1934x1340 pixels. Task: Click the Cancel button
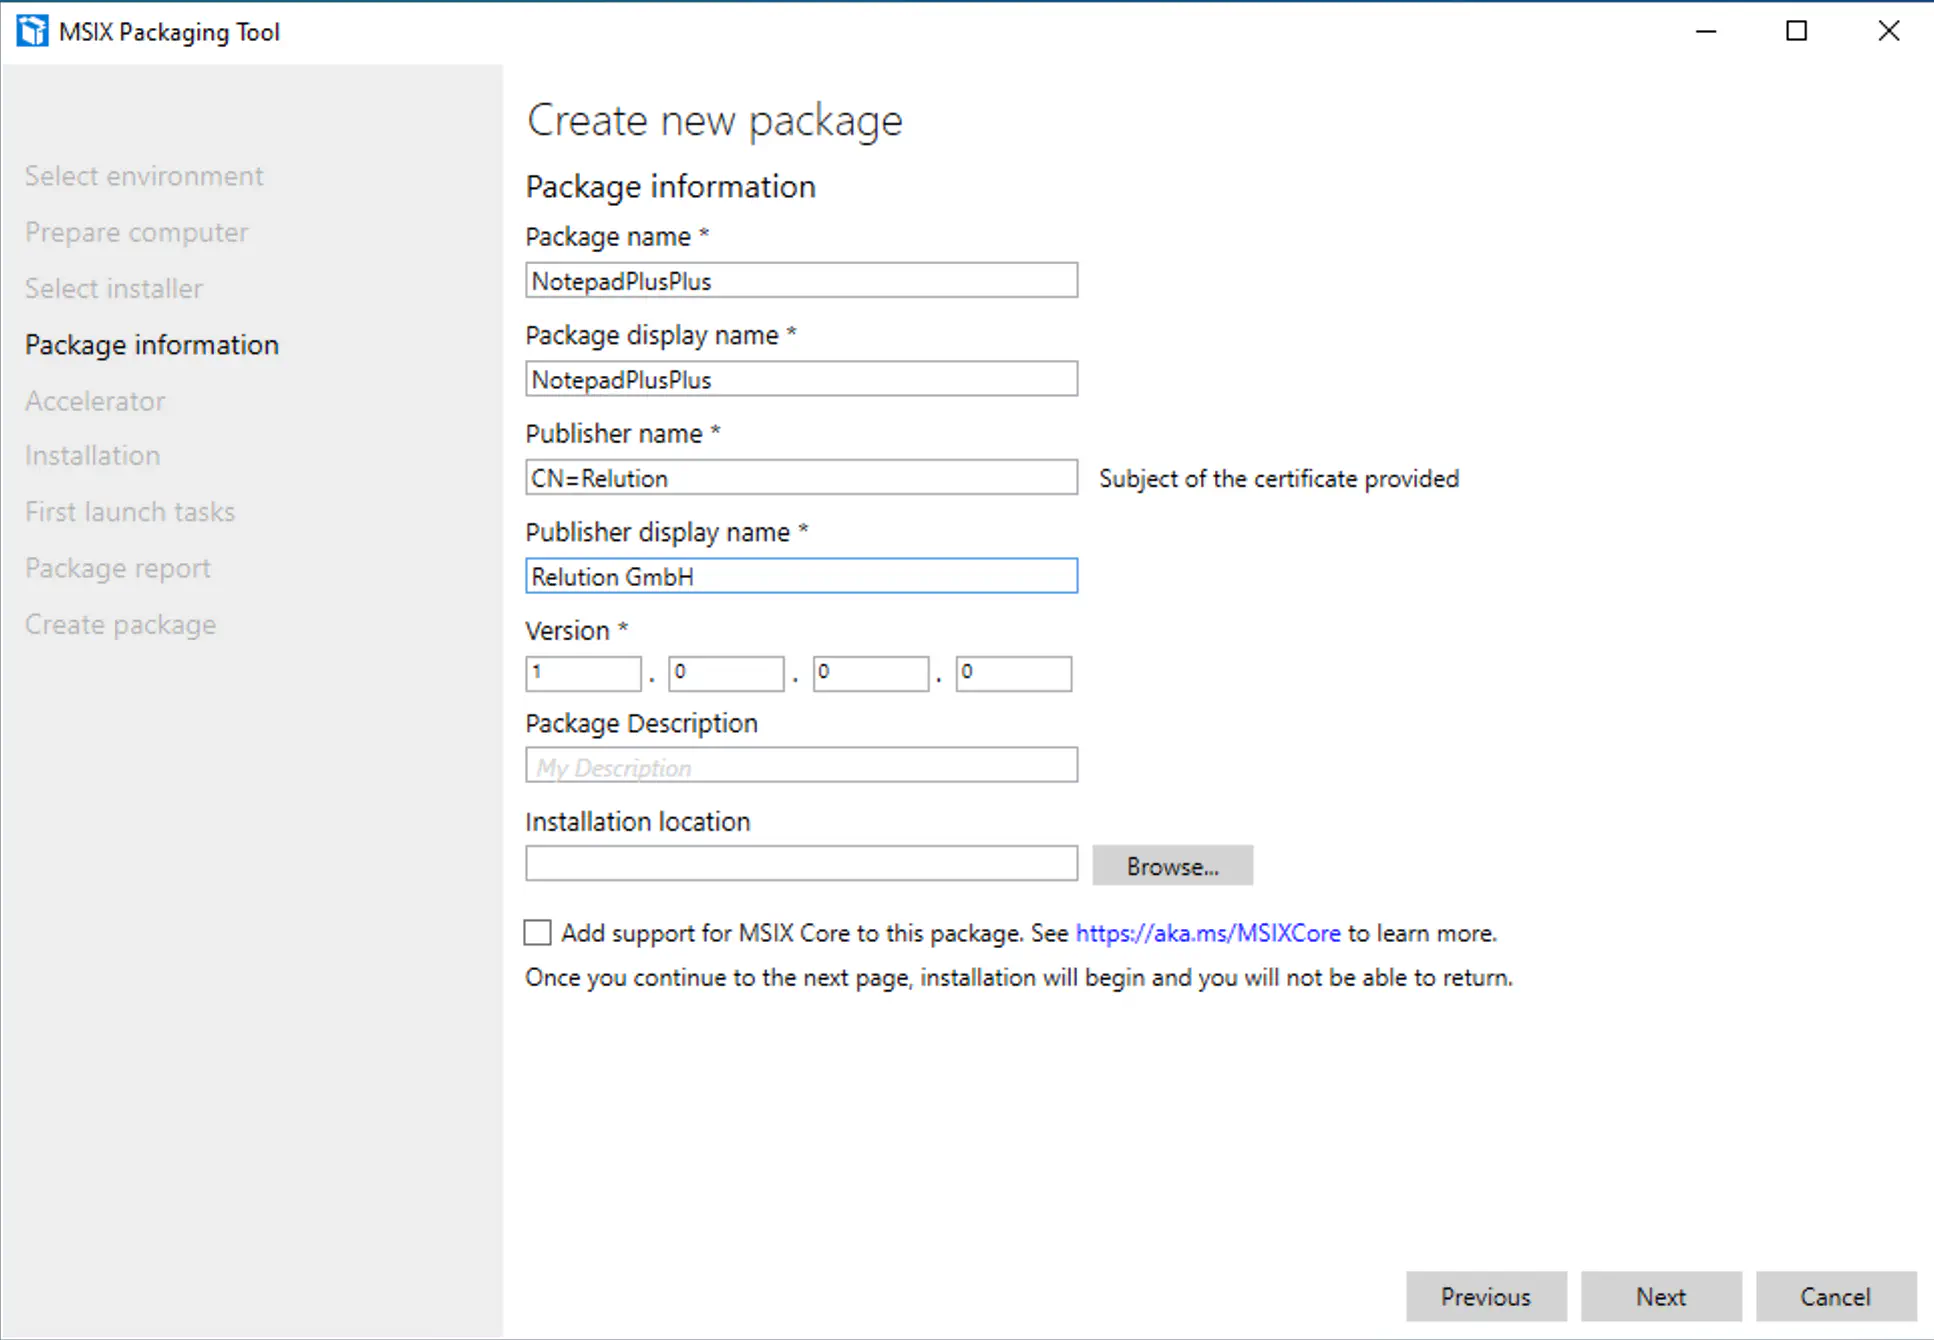[x=1836, y=1296]
